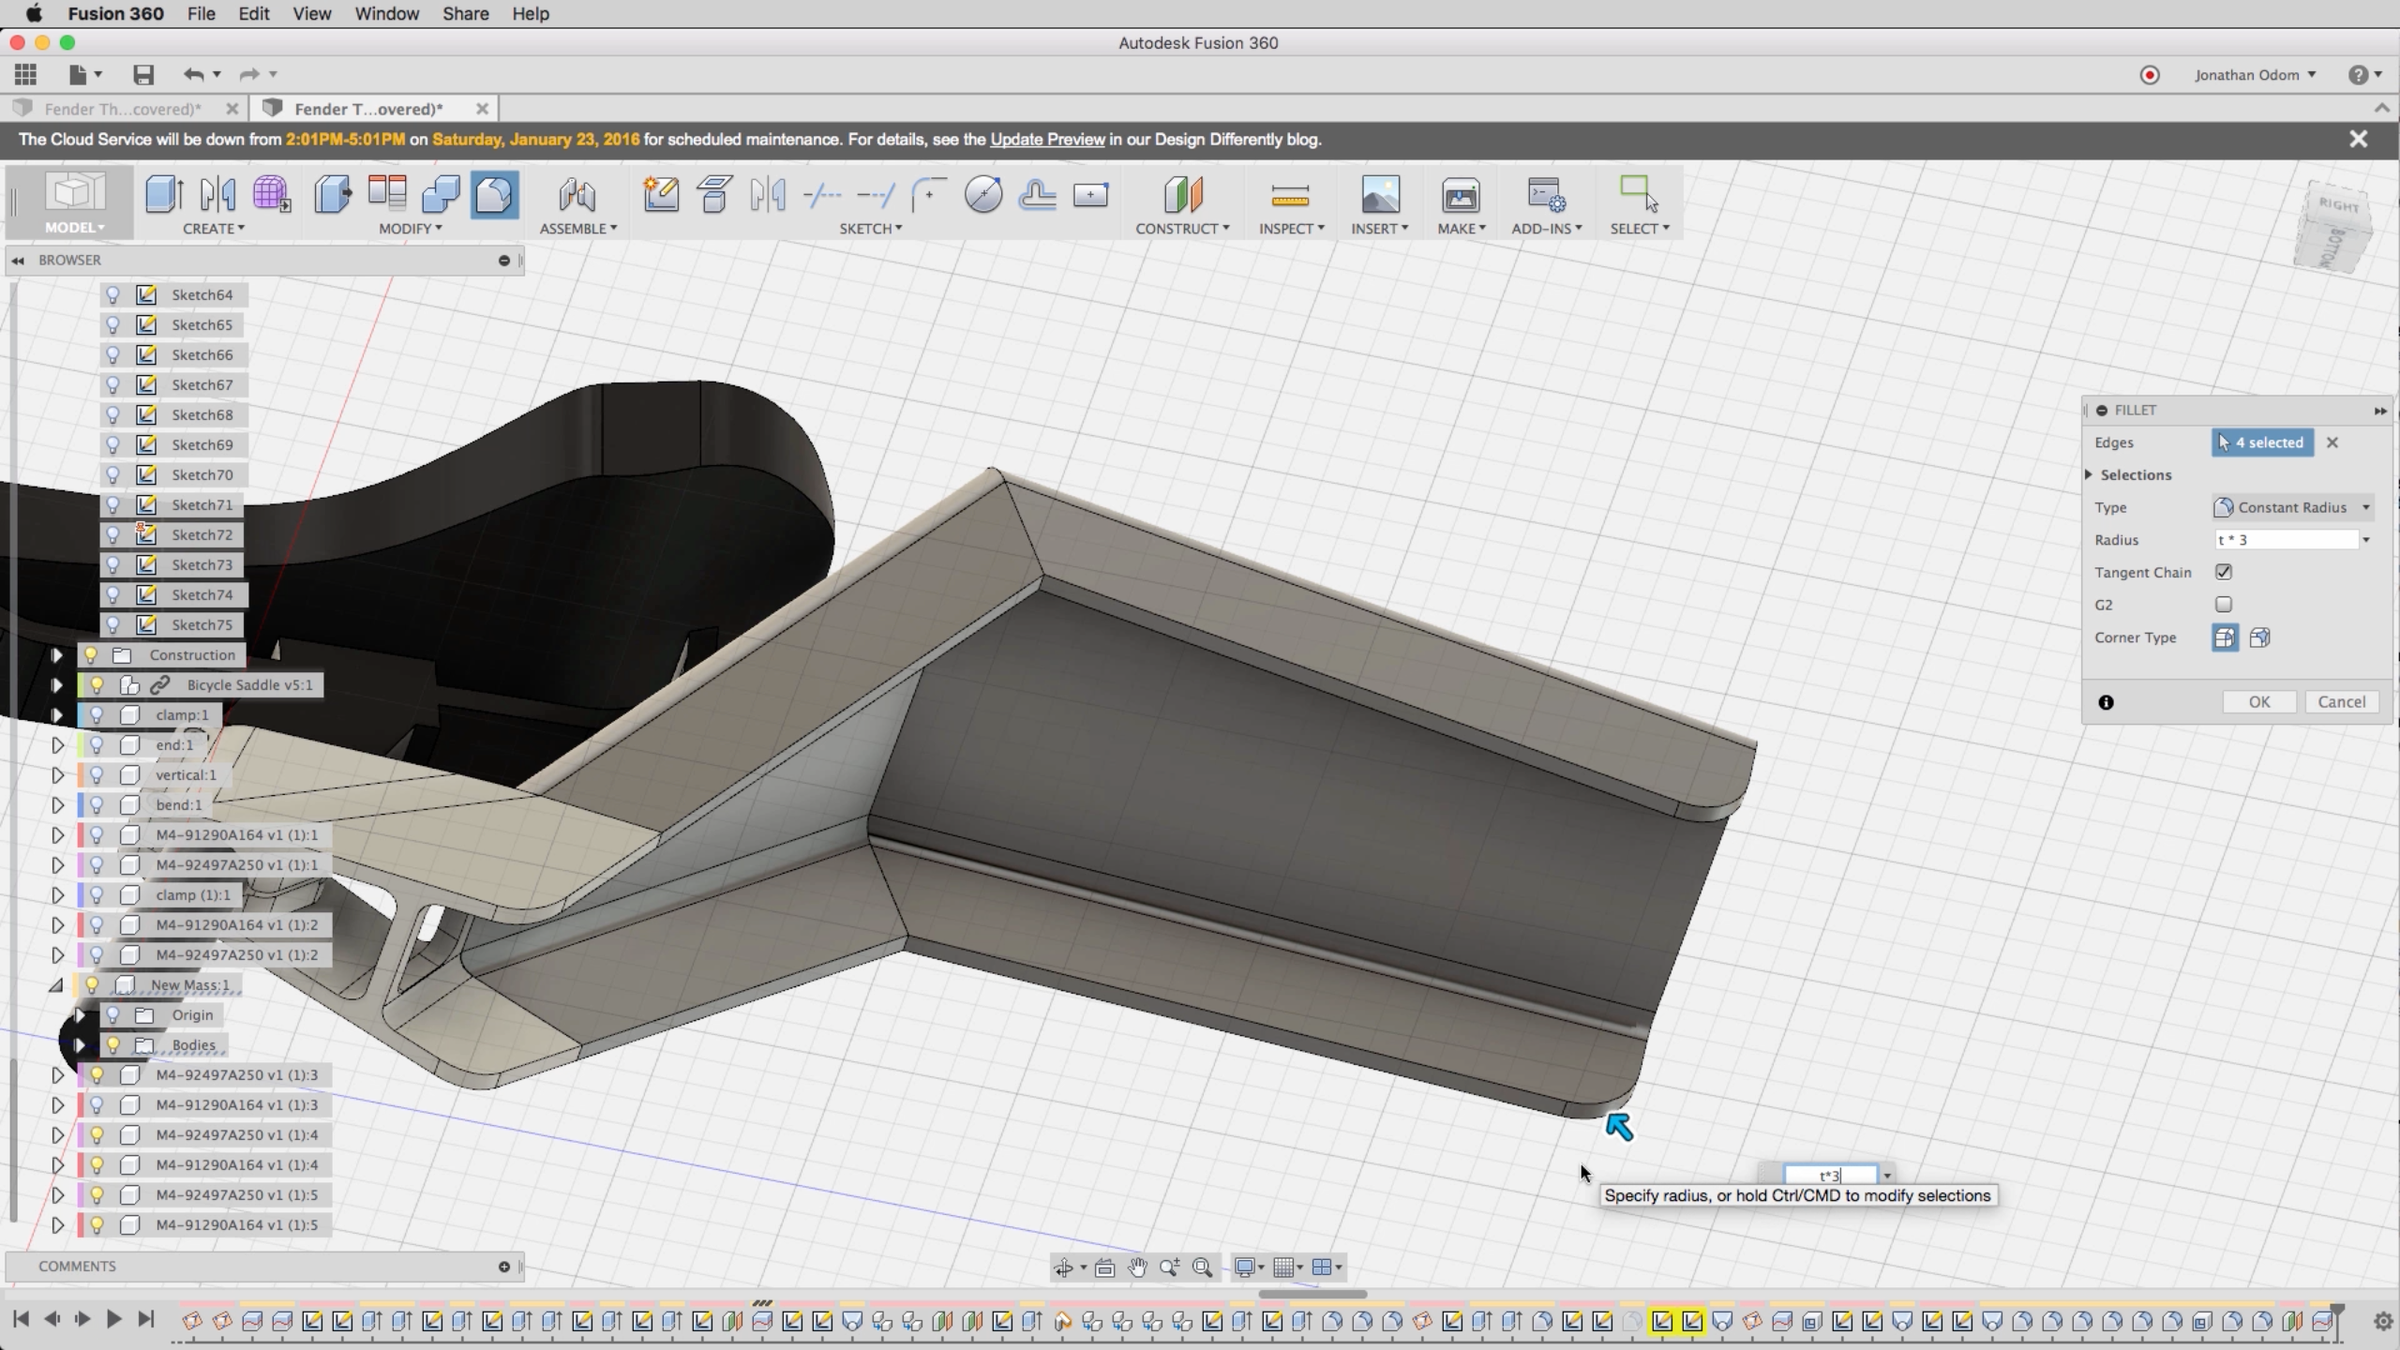The height and width of the screenshot is (1350, 2400).
Task: Click OK in the Fillet dialog
Action: (x=2259, y=702)
